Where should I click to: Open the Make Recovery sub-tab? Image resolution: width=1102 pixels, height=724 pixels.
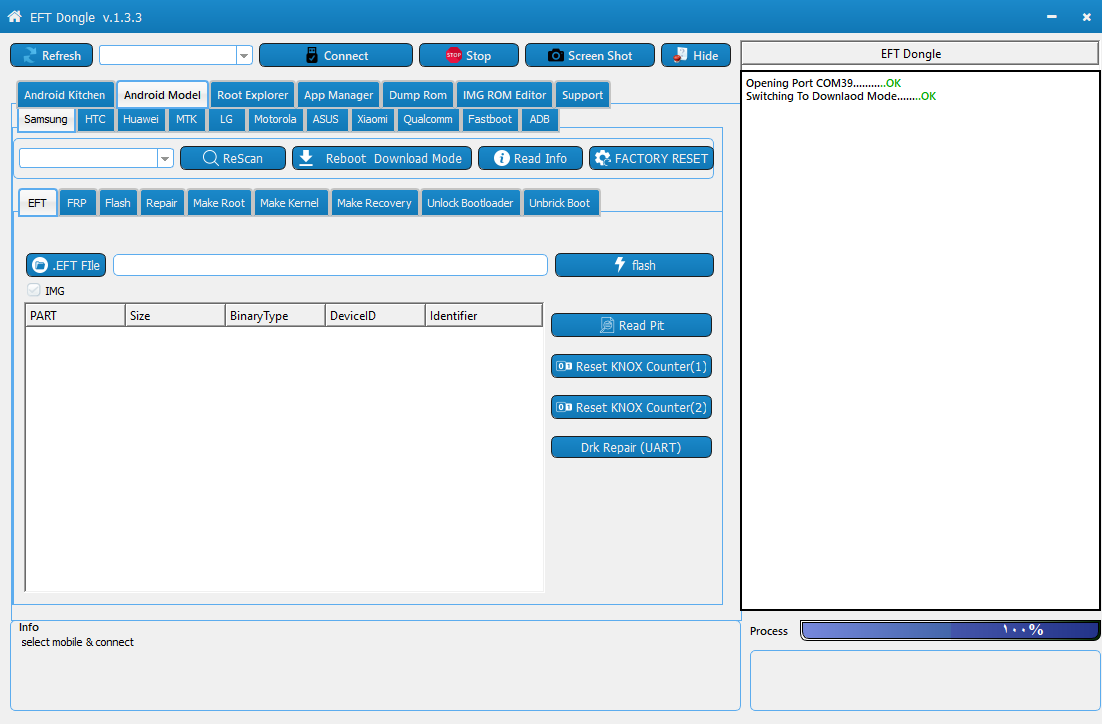click(374, 202)
